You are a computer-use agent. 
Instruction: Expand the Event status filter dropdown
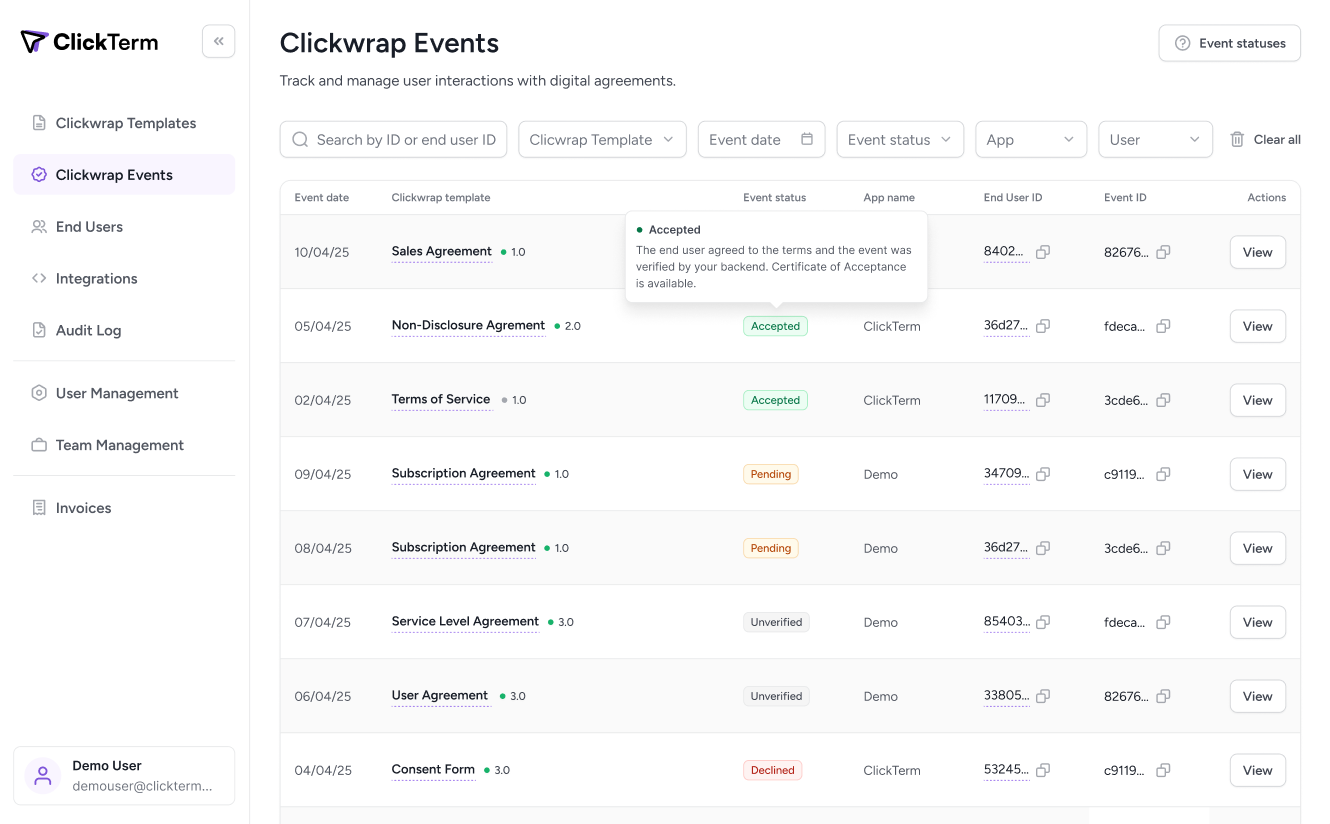point(899,140)
